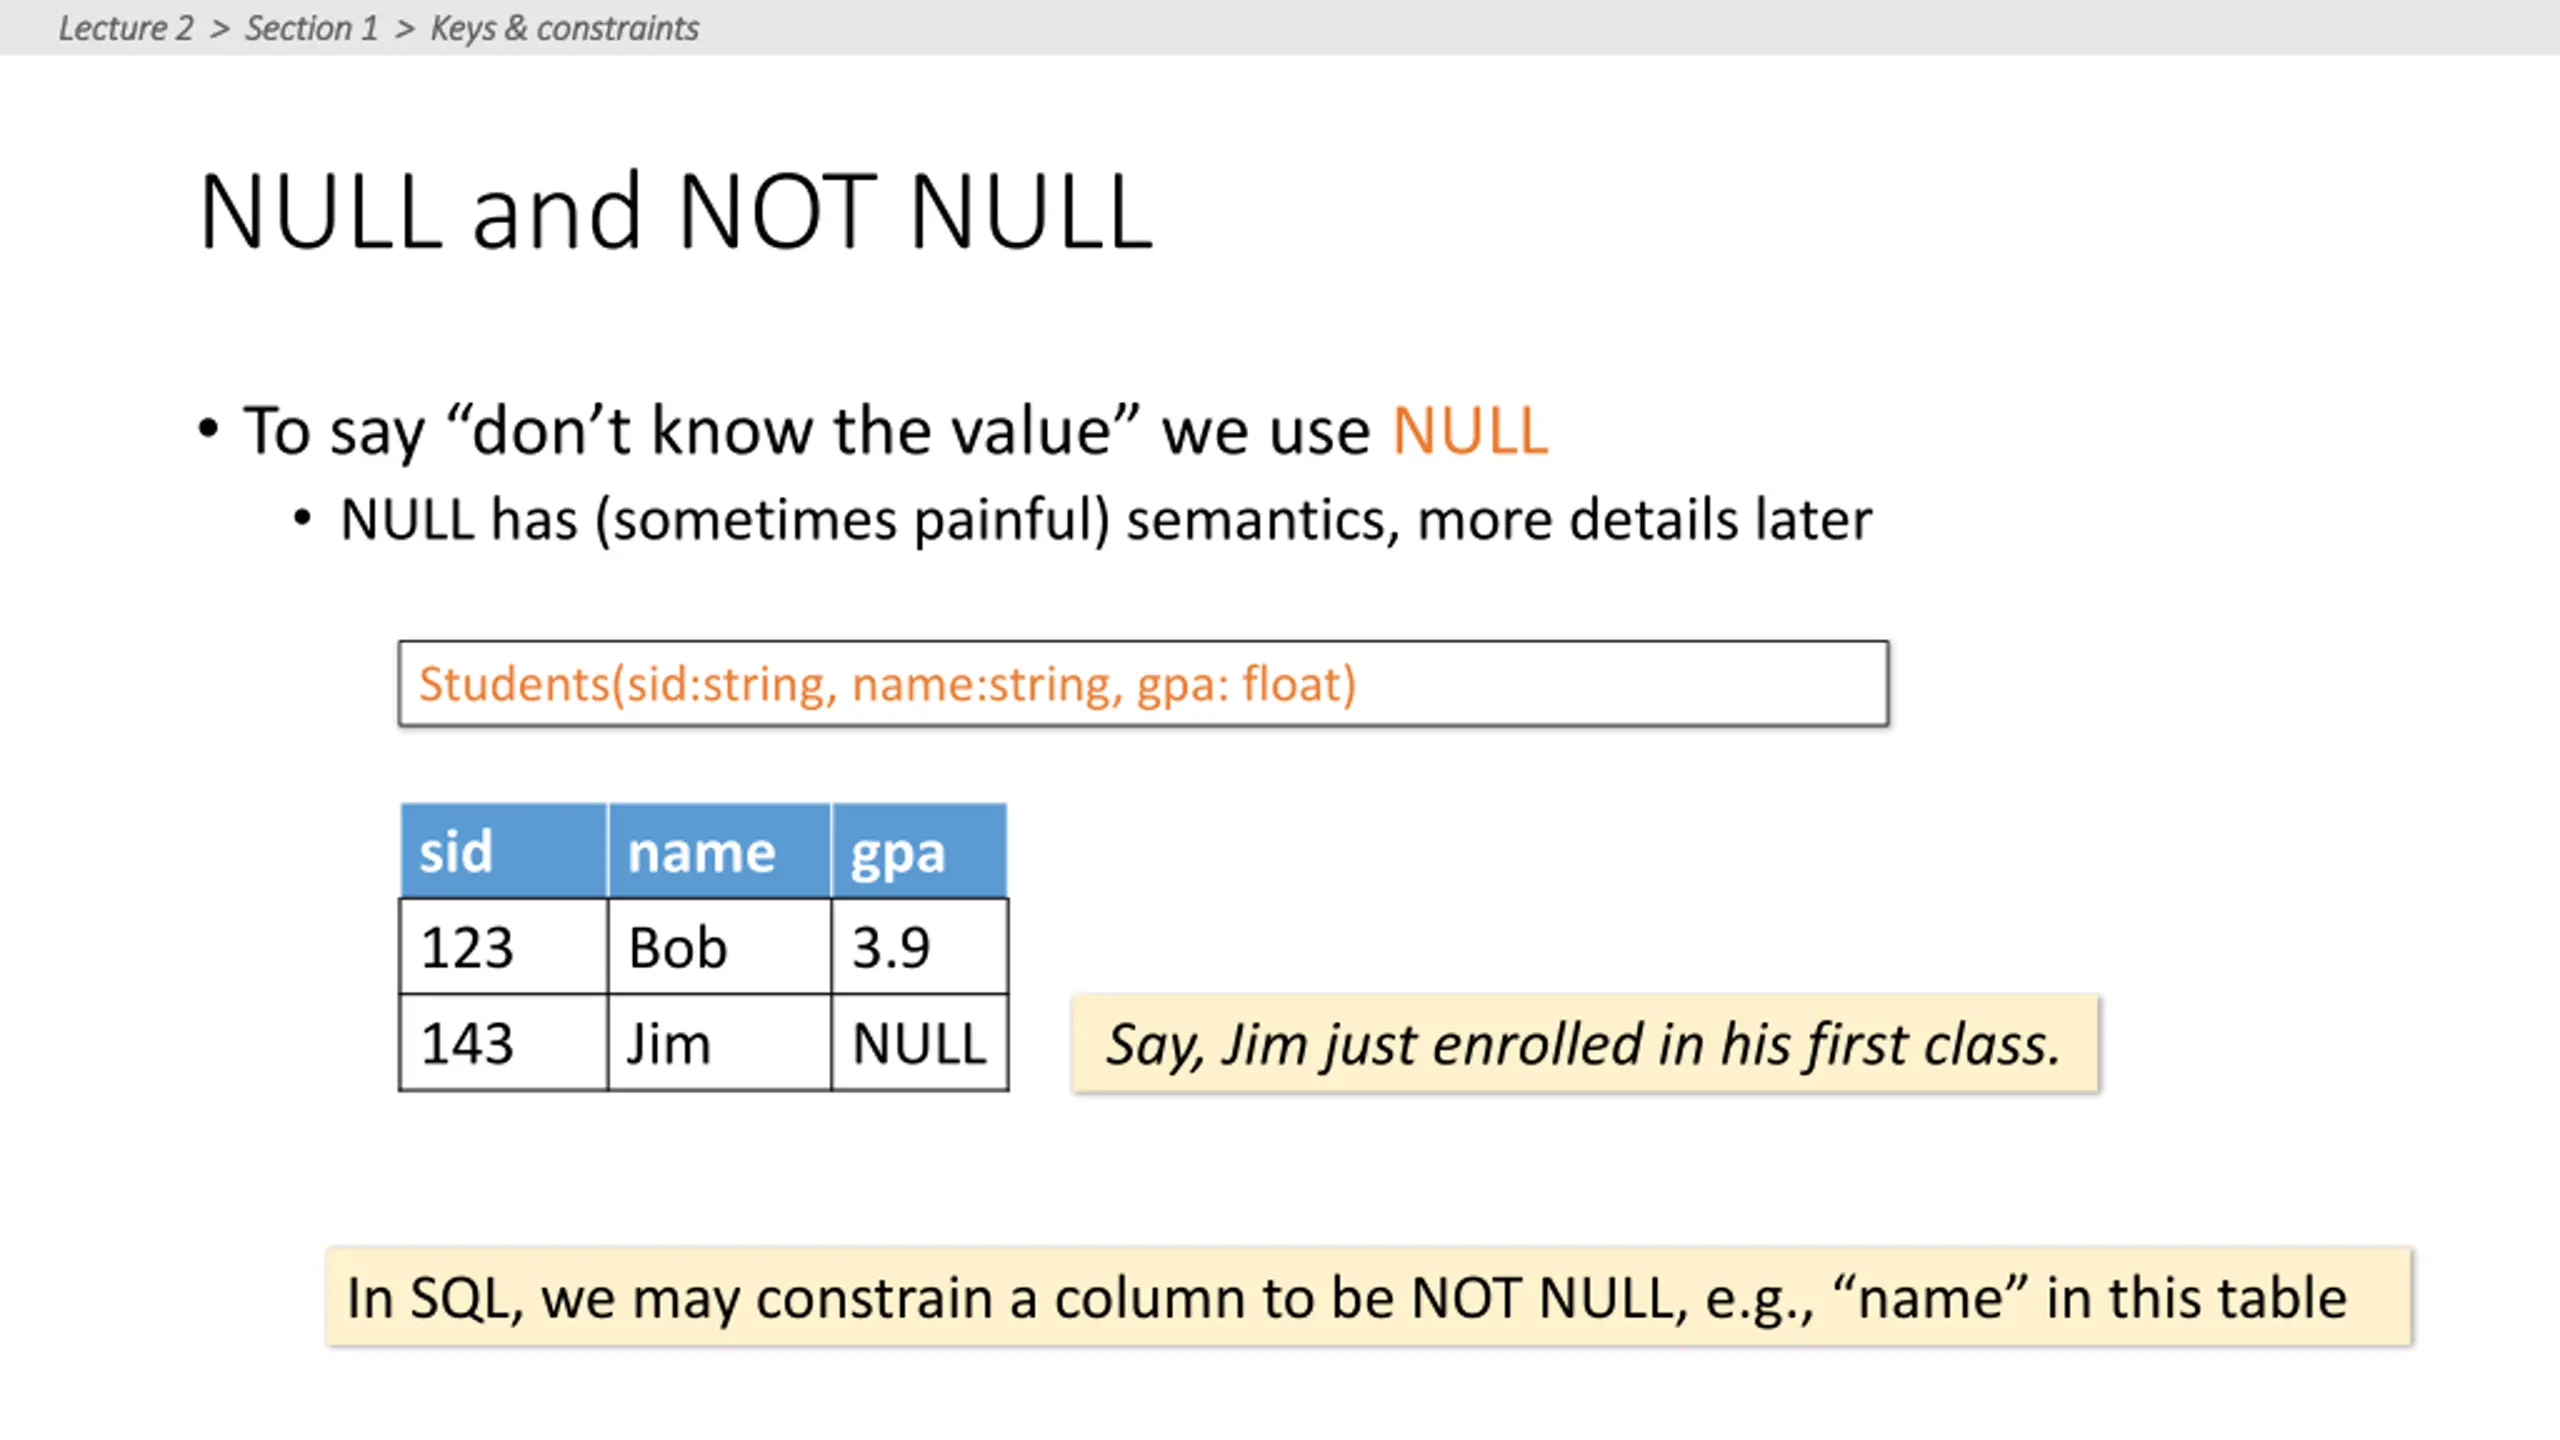
Task: Select the 'sid' column header
Action: point(504,851)
